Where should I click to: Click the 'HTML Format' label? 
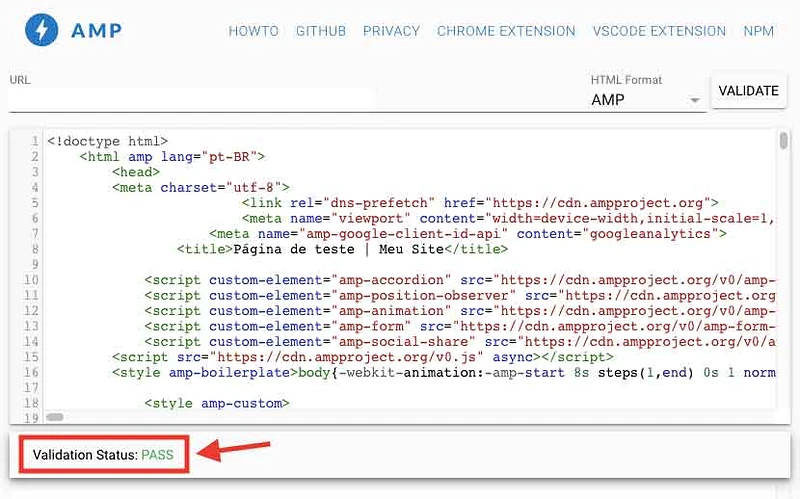coord(626,80)
